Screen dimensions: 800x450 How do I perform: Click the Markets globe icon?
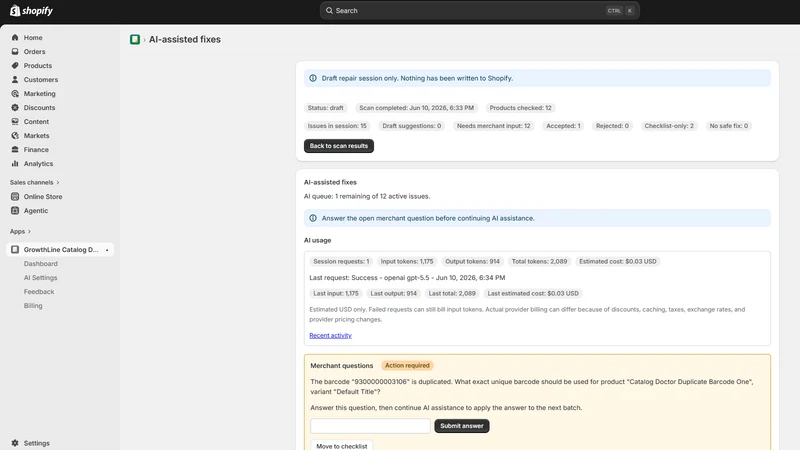pyautogui.click(x=15, y=136)
